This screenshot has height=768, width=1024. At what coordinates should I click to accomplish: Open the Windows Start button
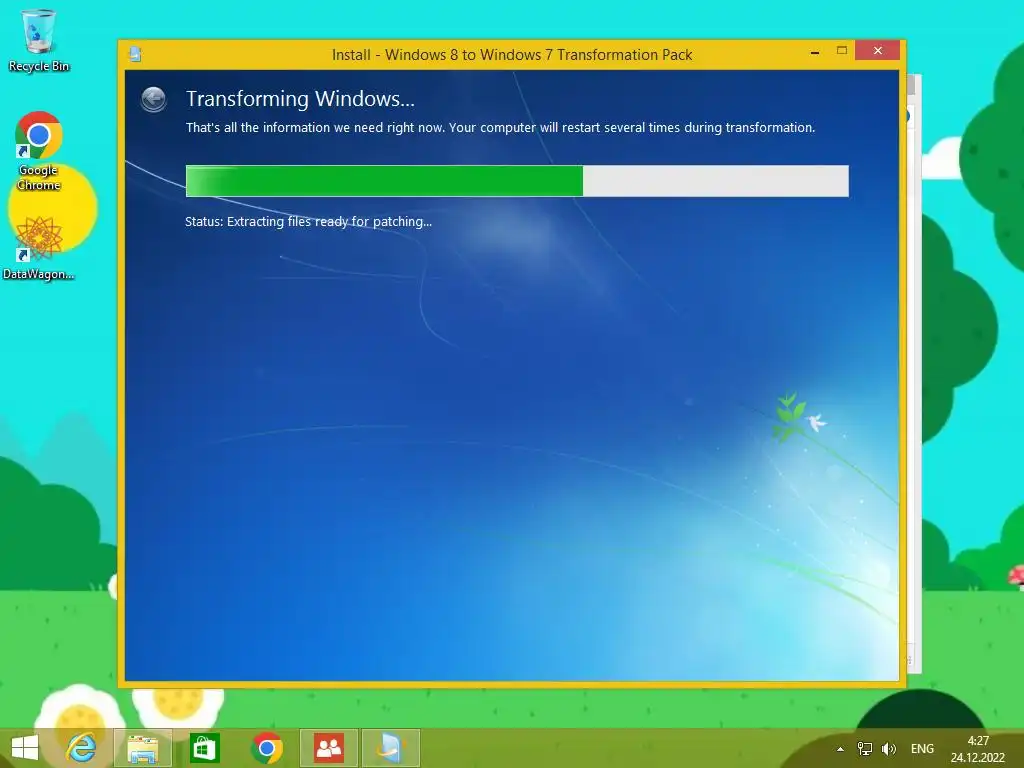[x=25, y=748]
